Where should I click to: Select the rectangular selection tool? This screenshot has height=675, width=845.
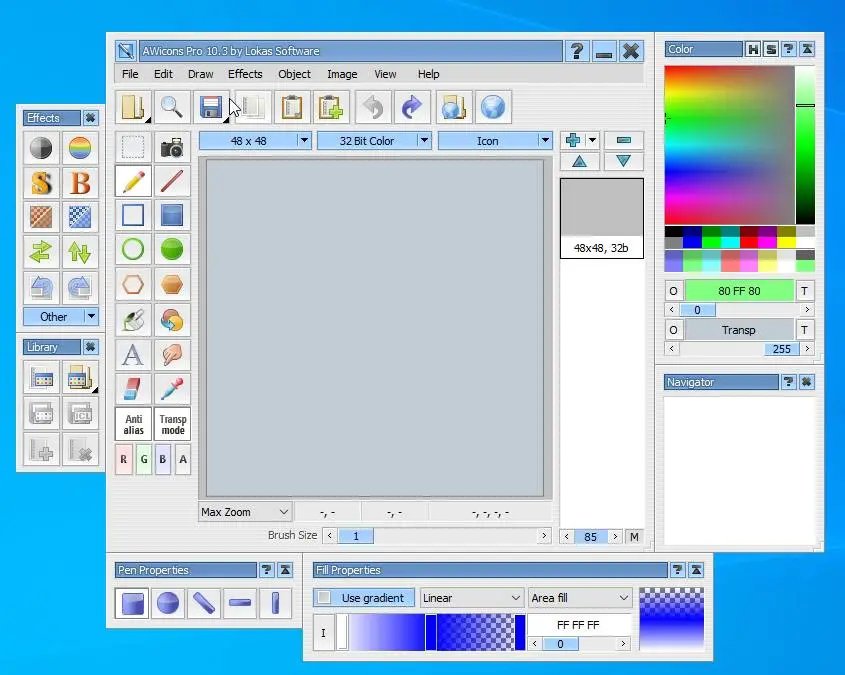(x=133, y=147)
